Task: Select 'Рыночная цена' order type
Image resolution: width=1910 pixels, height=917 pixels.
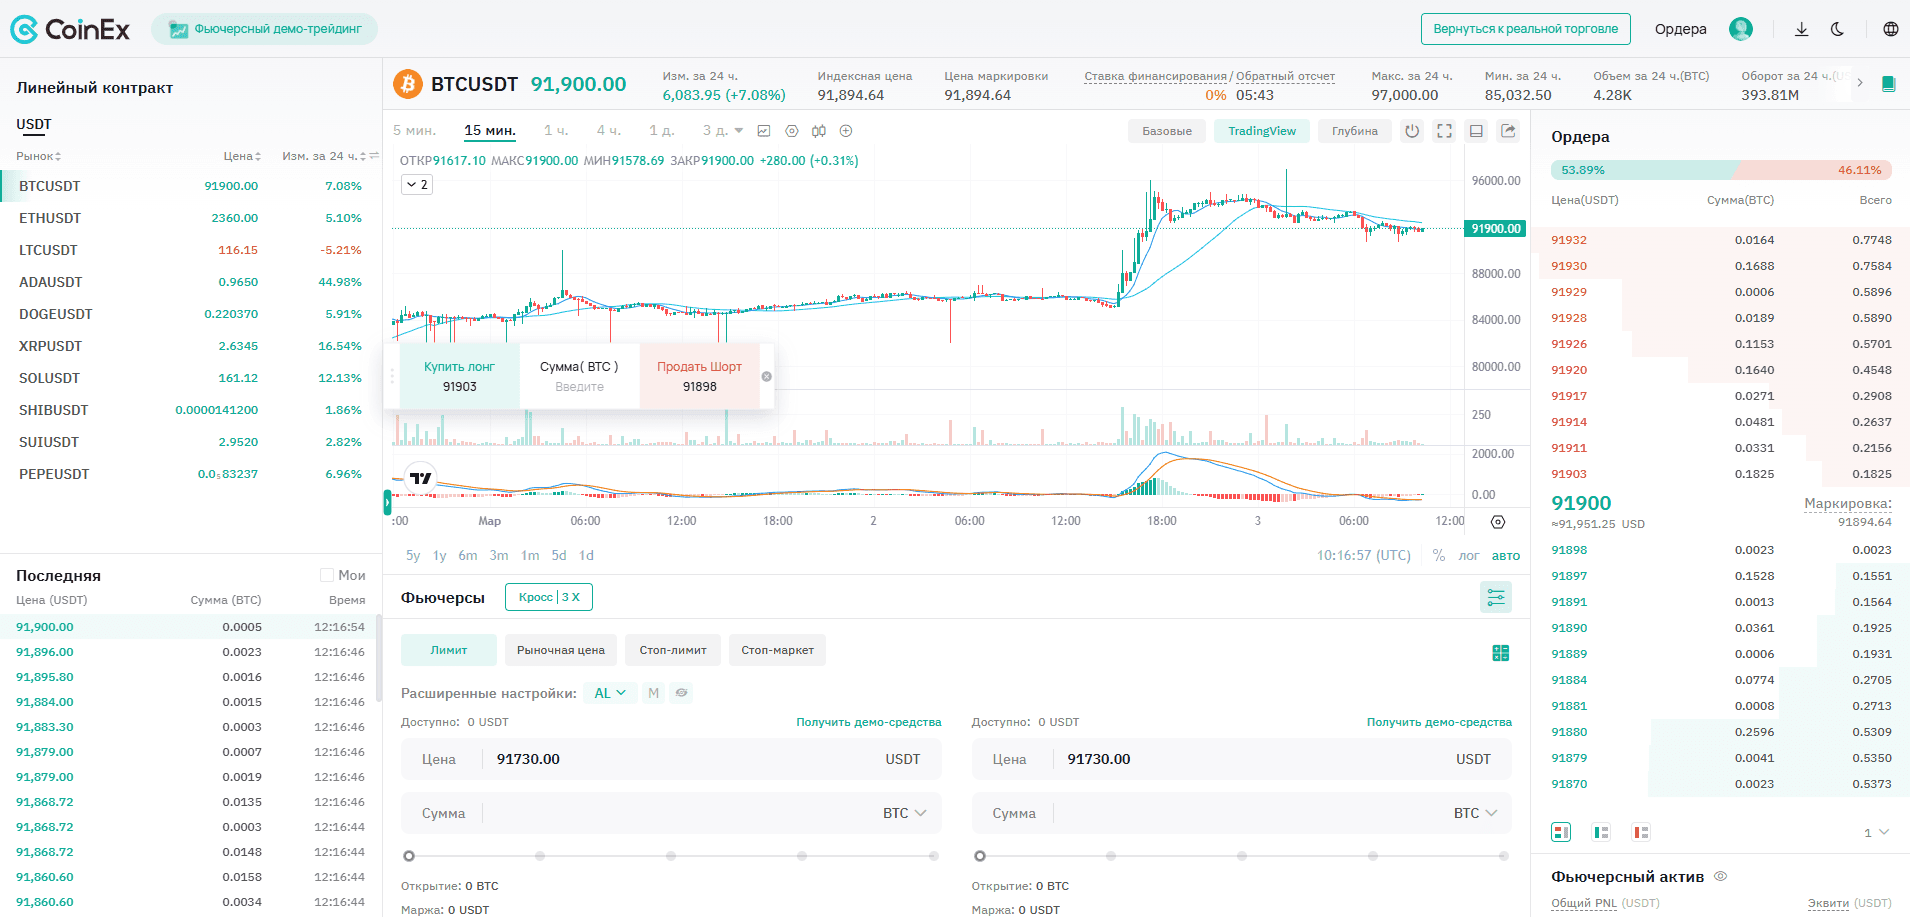Action: tap(561, 650)
